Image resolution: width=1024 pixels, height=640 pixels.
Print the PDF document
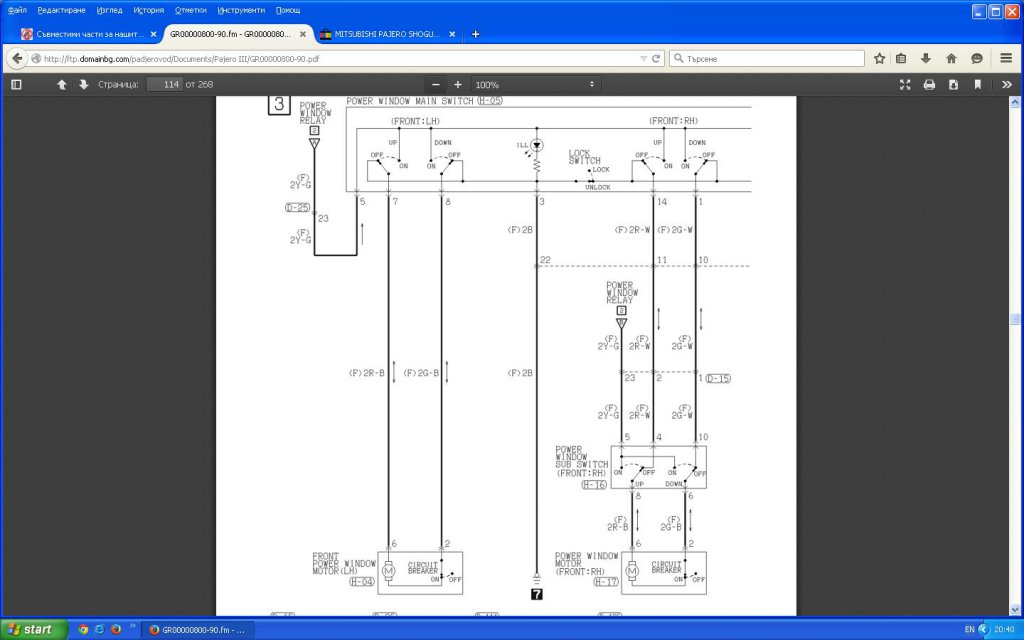coord(929,84)
